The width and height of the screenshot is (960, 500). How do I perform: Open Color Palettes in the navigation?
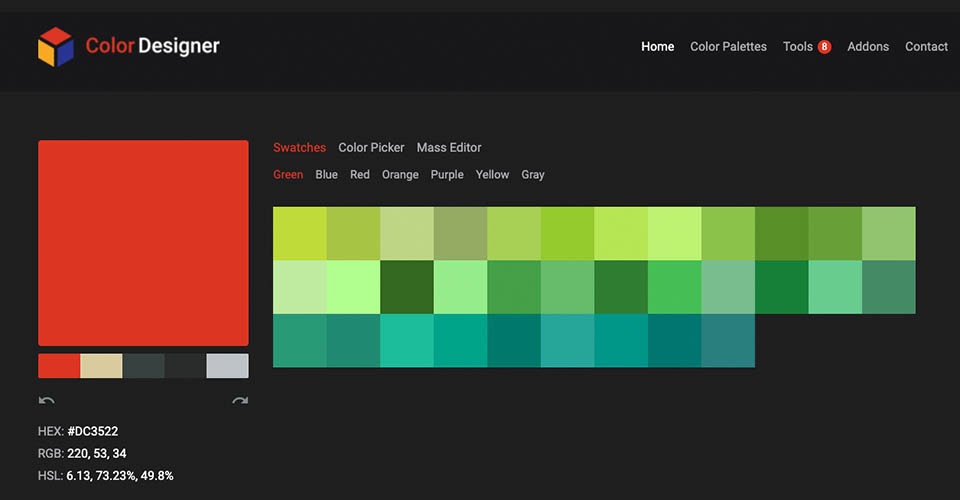[728, 47]
